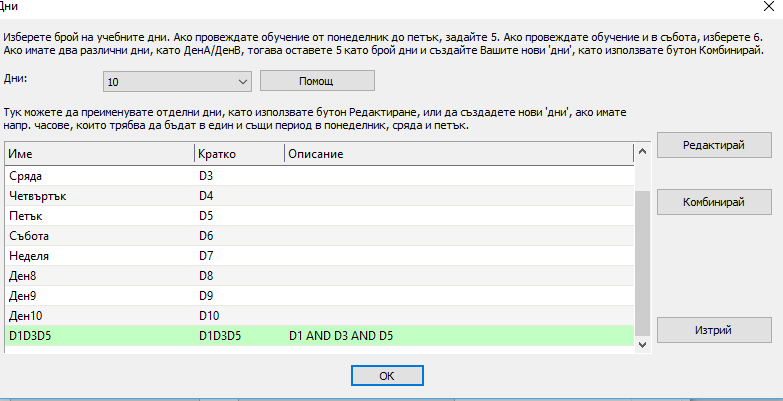Click the scrollbar down arrow of day list

pos(642,343)
